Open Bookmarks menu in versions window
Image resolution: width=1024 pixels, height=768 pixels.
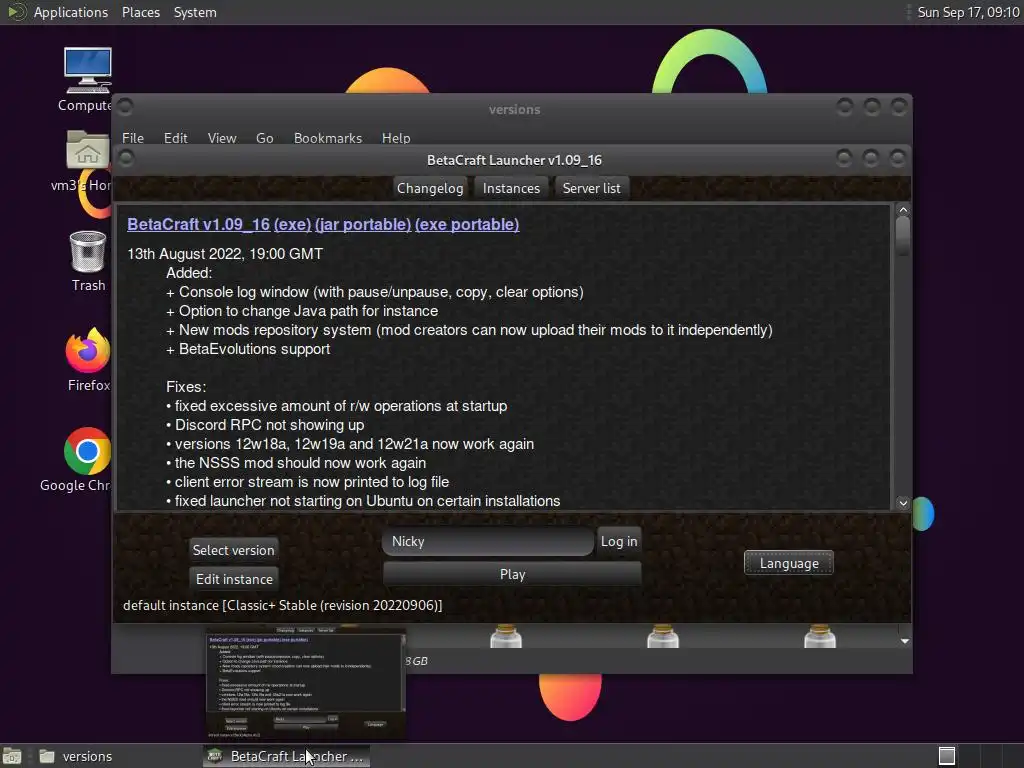coord(327,138)
